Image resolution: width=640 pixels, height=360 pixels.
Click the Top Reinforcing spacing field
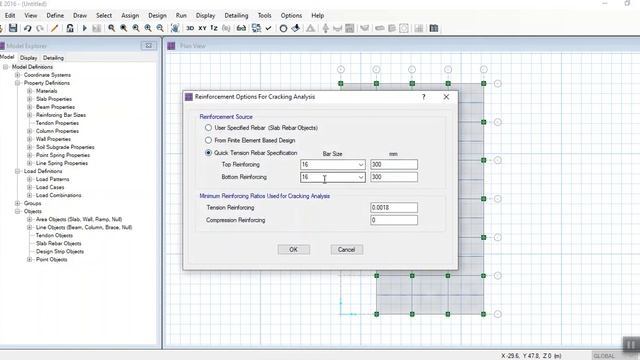394,164
